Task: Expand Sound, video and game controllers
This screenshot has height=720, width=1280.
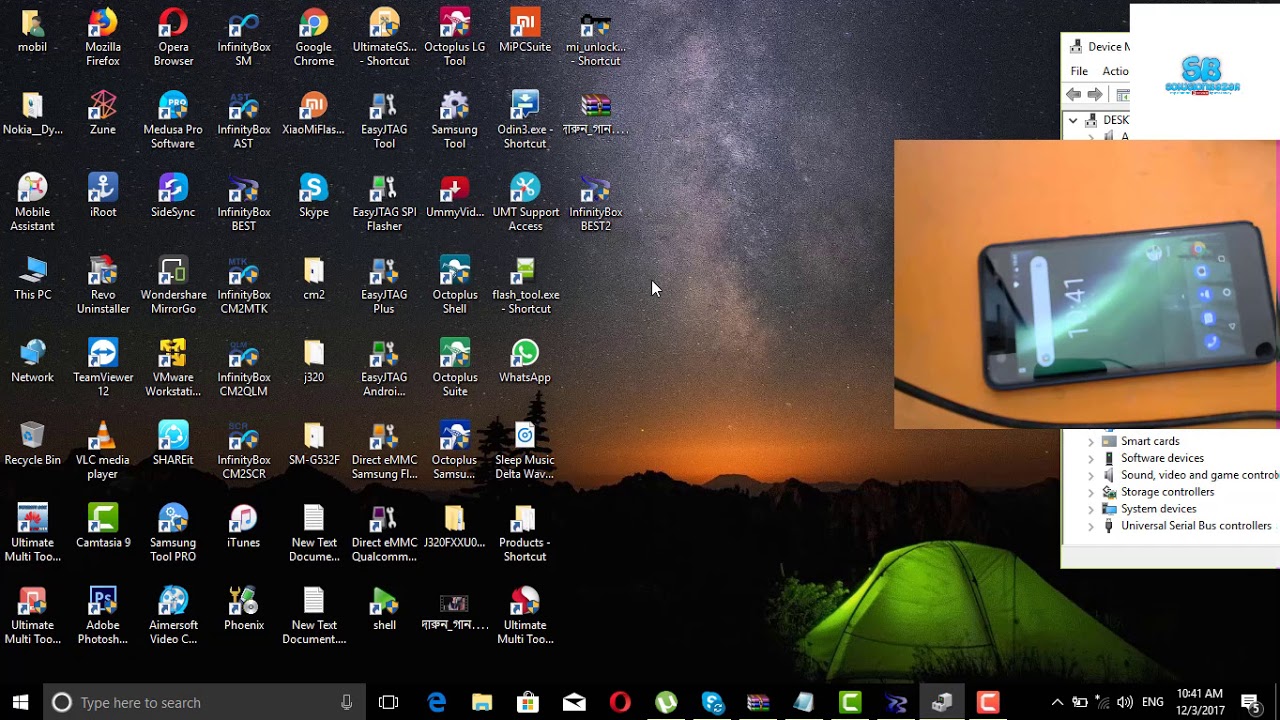Action: [x=1091, y=475]
